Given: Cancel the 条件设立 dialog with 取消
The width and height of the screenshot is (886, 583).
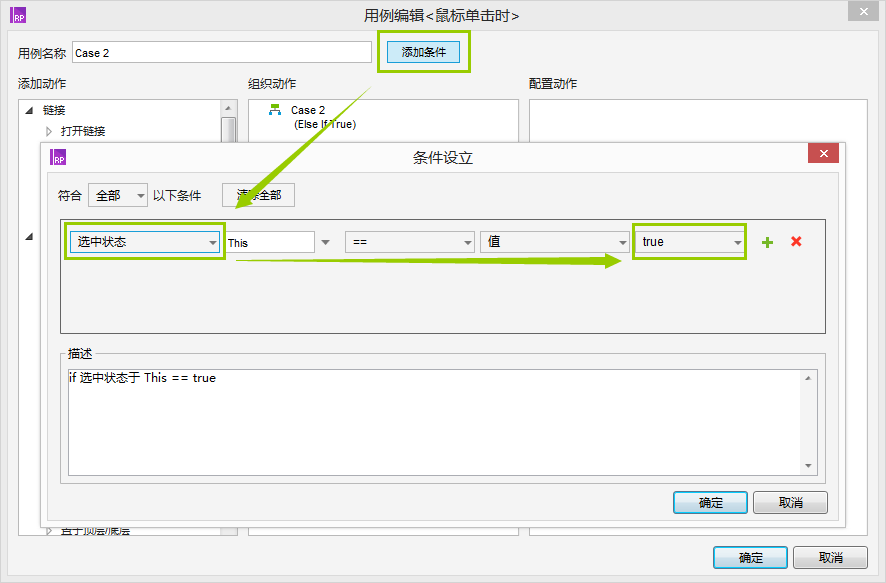Looking at the screenshot, I should tap(790, 502).
